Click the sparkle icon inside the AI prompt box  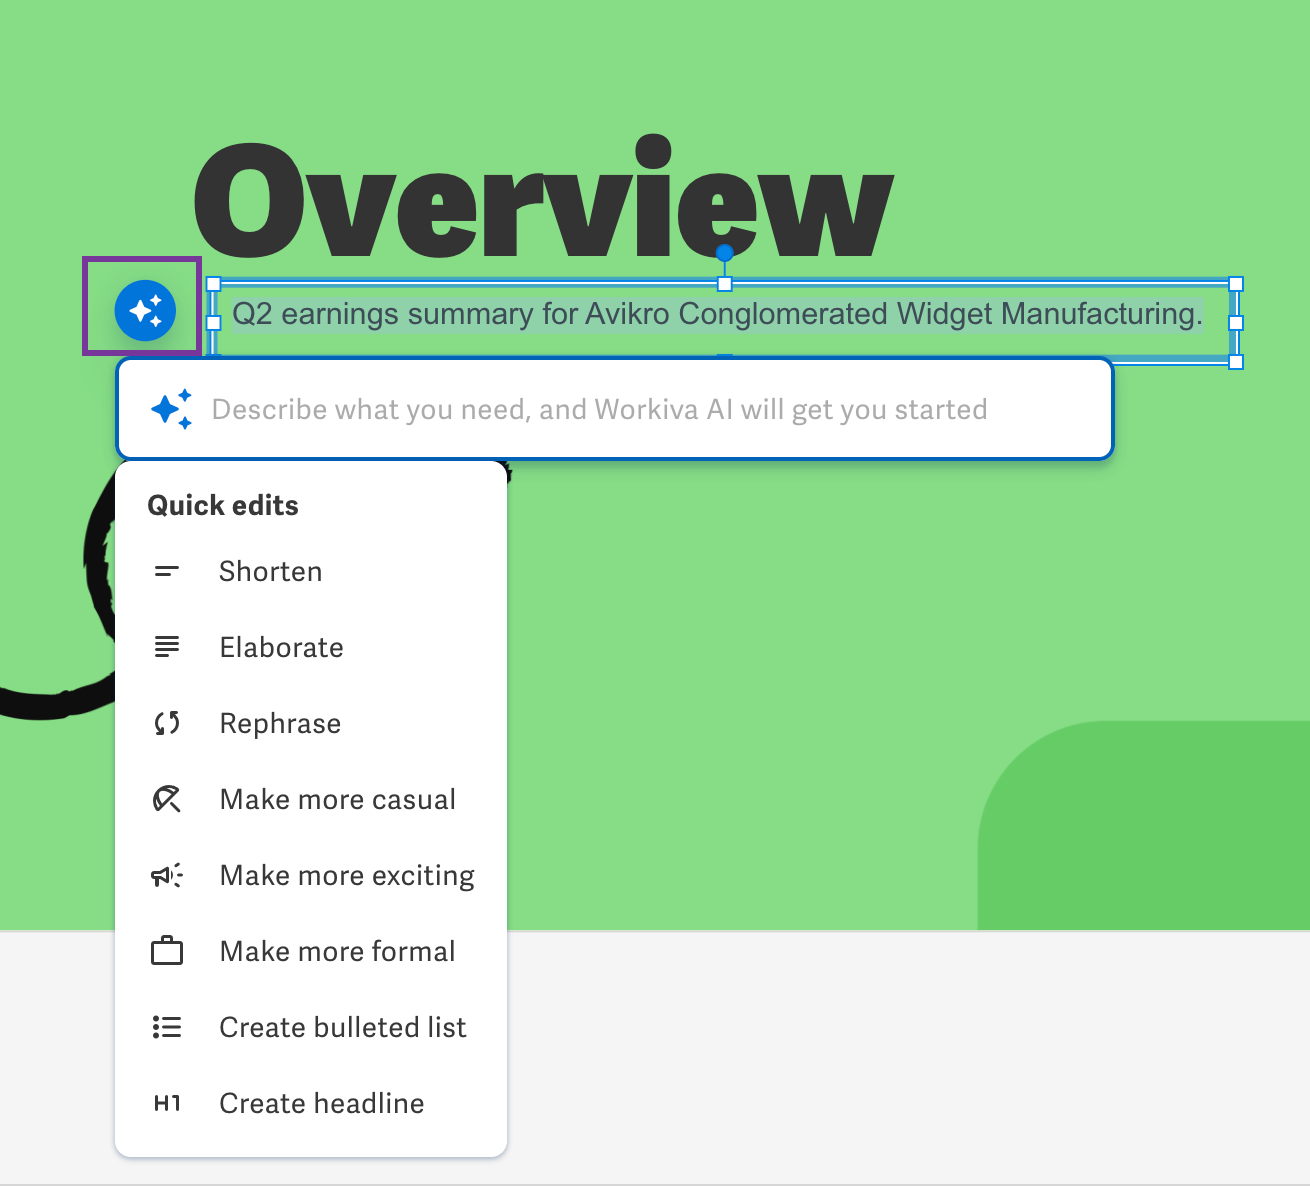(x=171, y=409)
